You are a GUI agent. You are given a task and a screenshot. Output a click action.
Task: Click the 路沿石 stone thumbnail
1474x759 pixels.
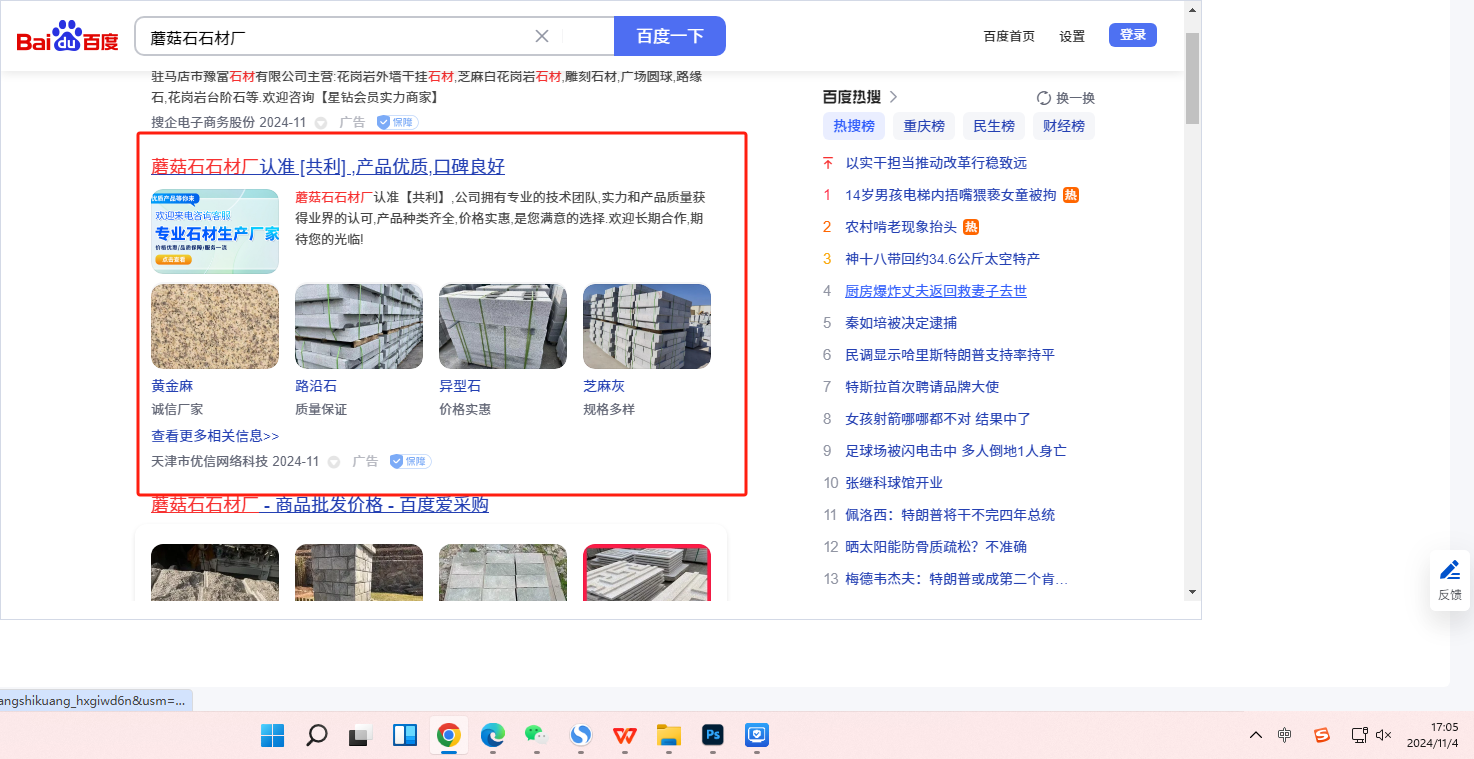tap(359, 327)
